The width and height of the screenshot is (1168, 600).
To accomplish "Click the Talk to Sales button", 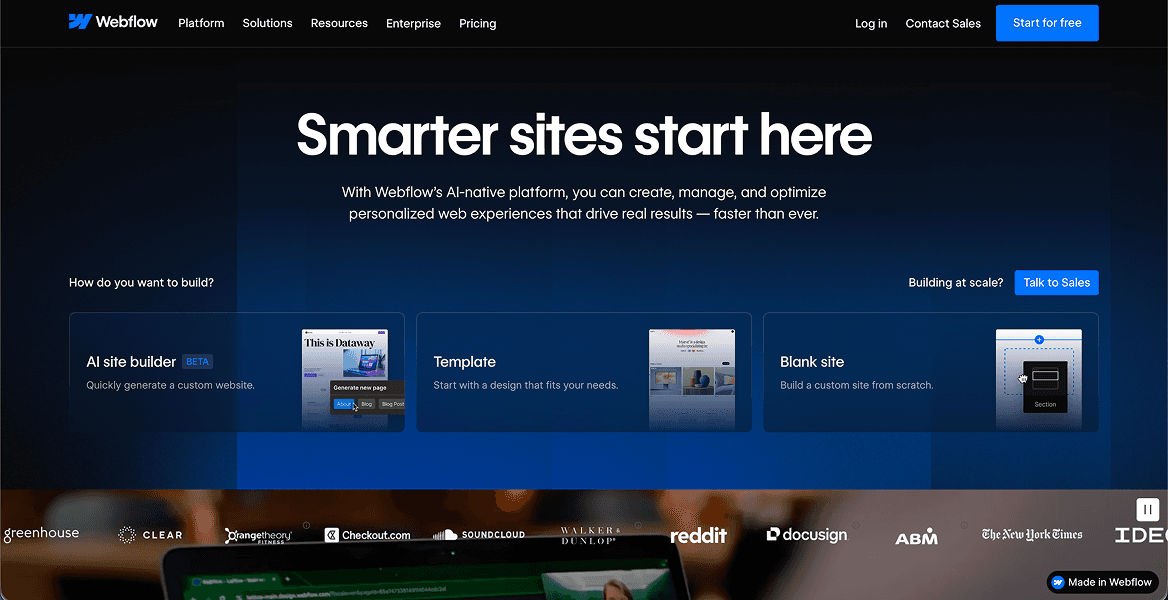I will click(1056, 282).
